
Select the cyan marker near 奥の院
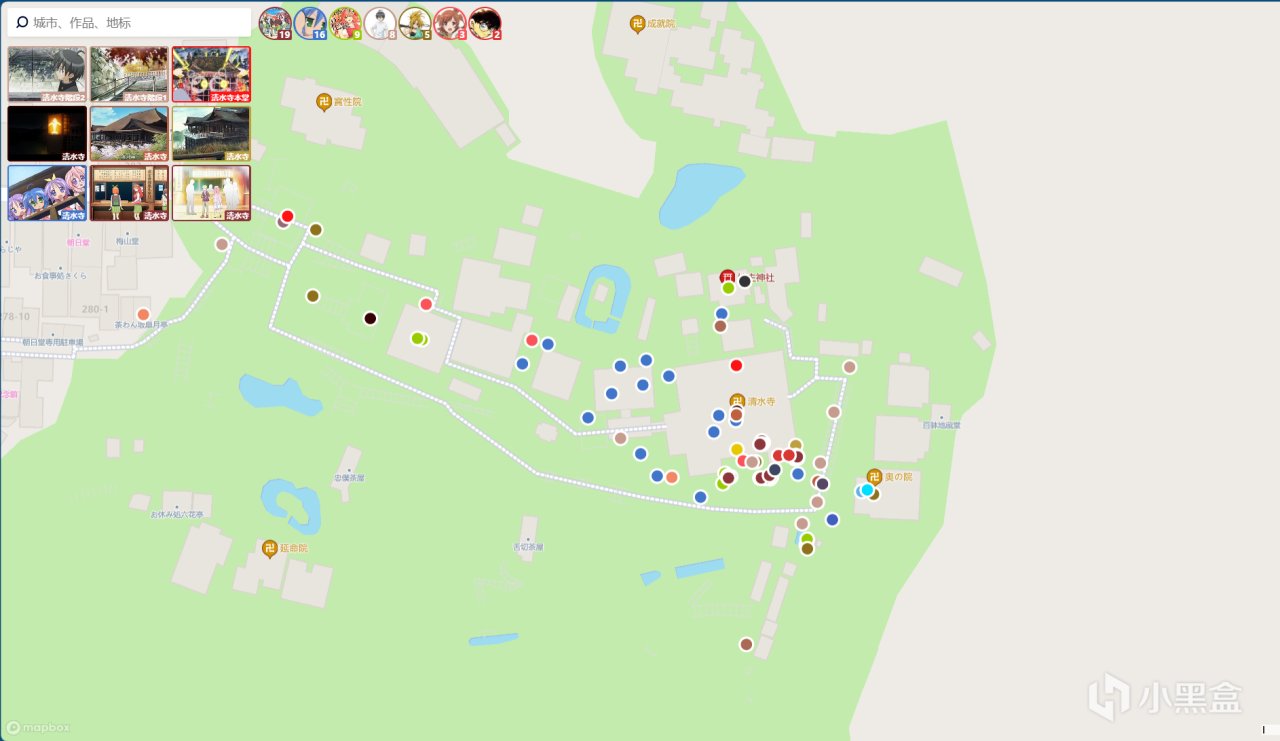867,489
